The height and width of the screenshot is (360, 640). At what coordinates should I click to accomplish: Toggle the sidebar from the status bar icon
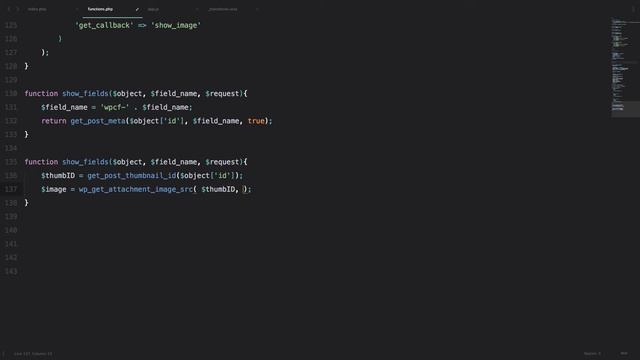(4, 353)
